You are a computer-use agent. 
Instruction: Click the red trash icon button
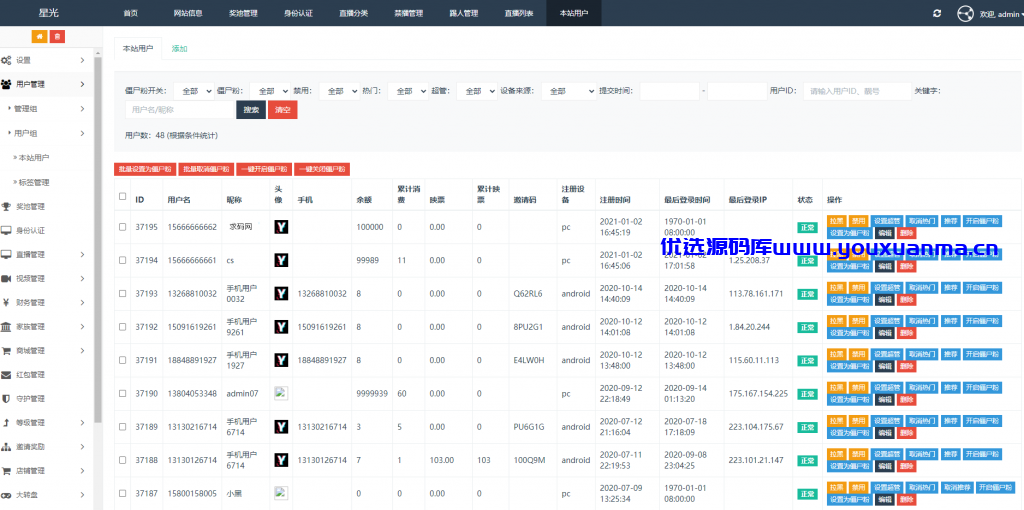57,37
